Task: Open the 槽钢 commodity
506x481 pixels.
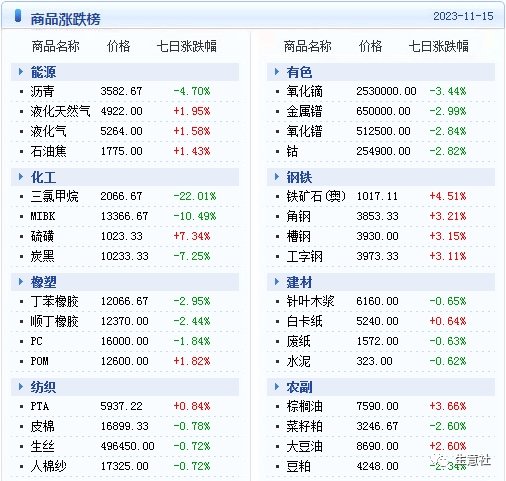Action: coord(298,236)
